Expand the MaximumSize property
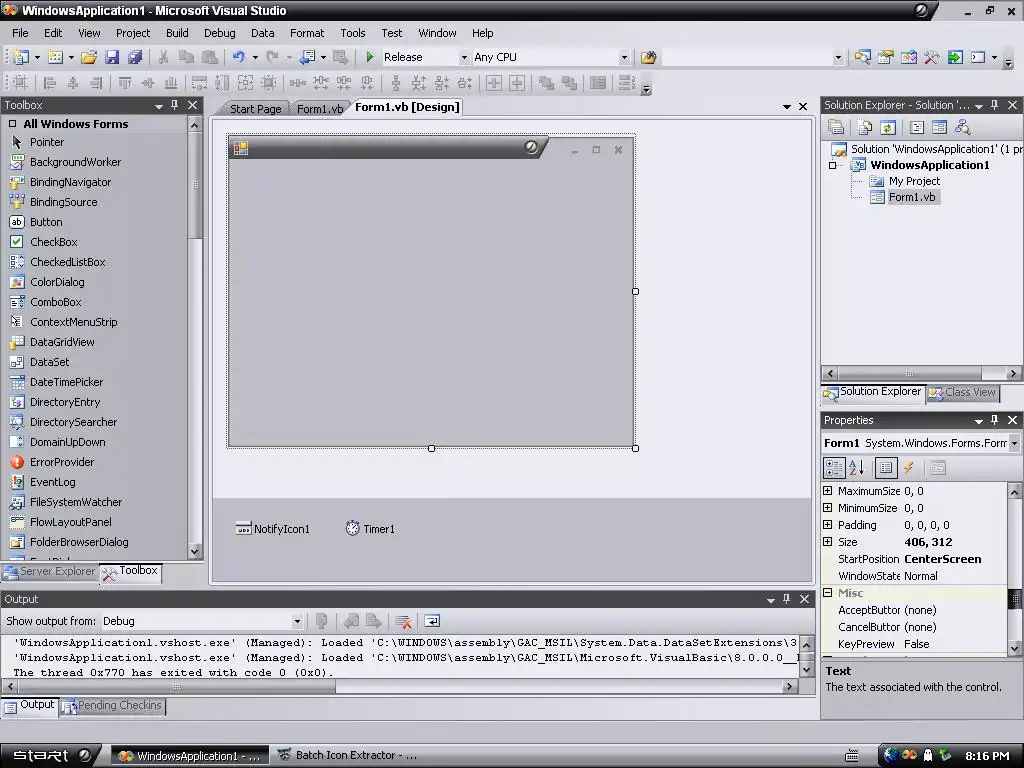Image resolution: width=1024 pixels, height=768 pixels. [827, 490]
